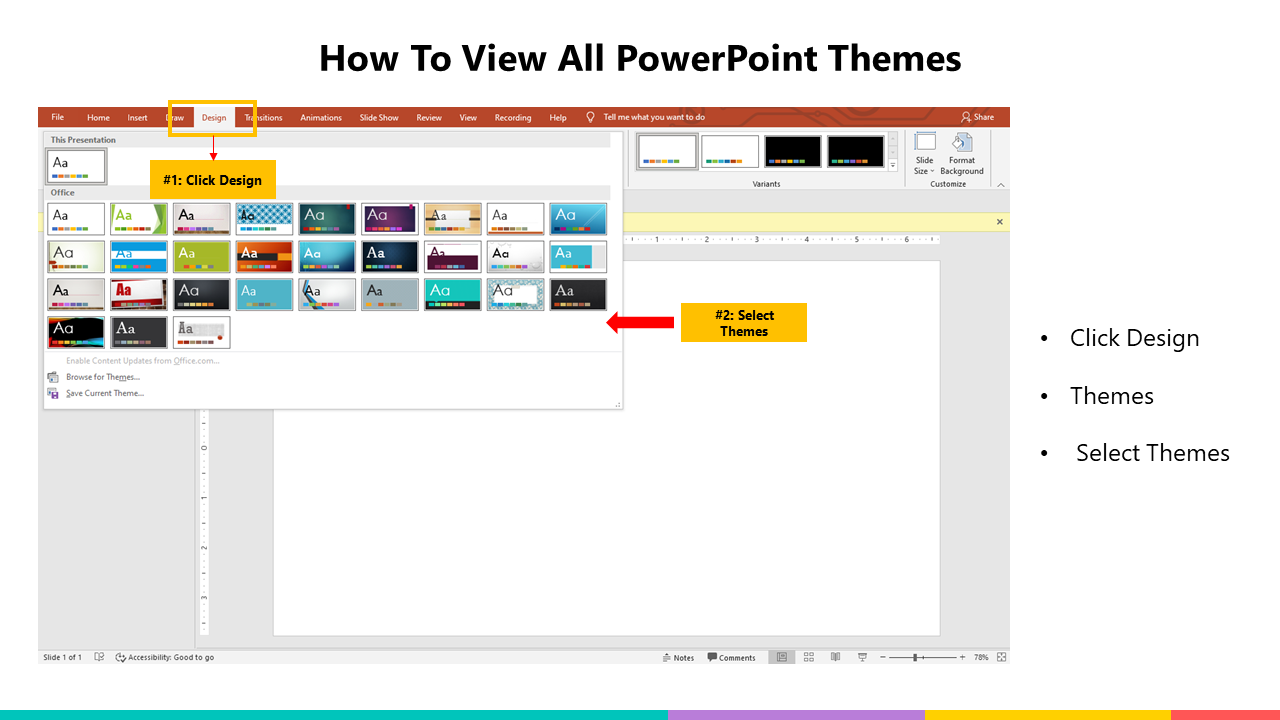This screenshot has height=720, width=1280.
Task: Click the lightbulb Tell me icon
Action: 590,117
